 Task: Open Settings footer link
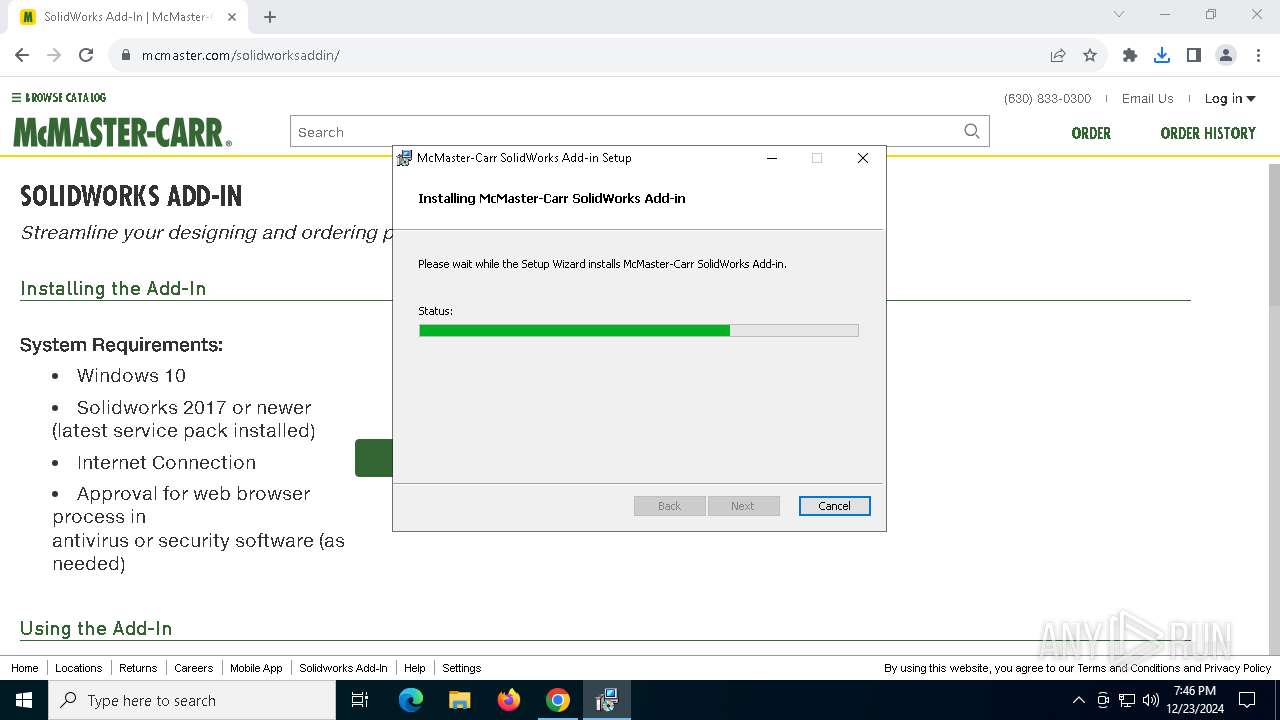[462, 668]
